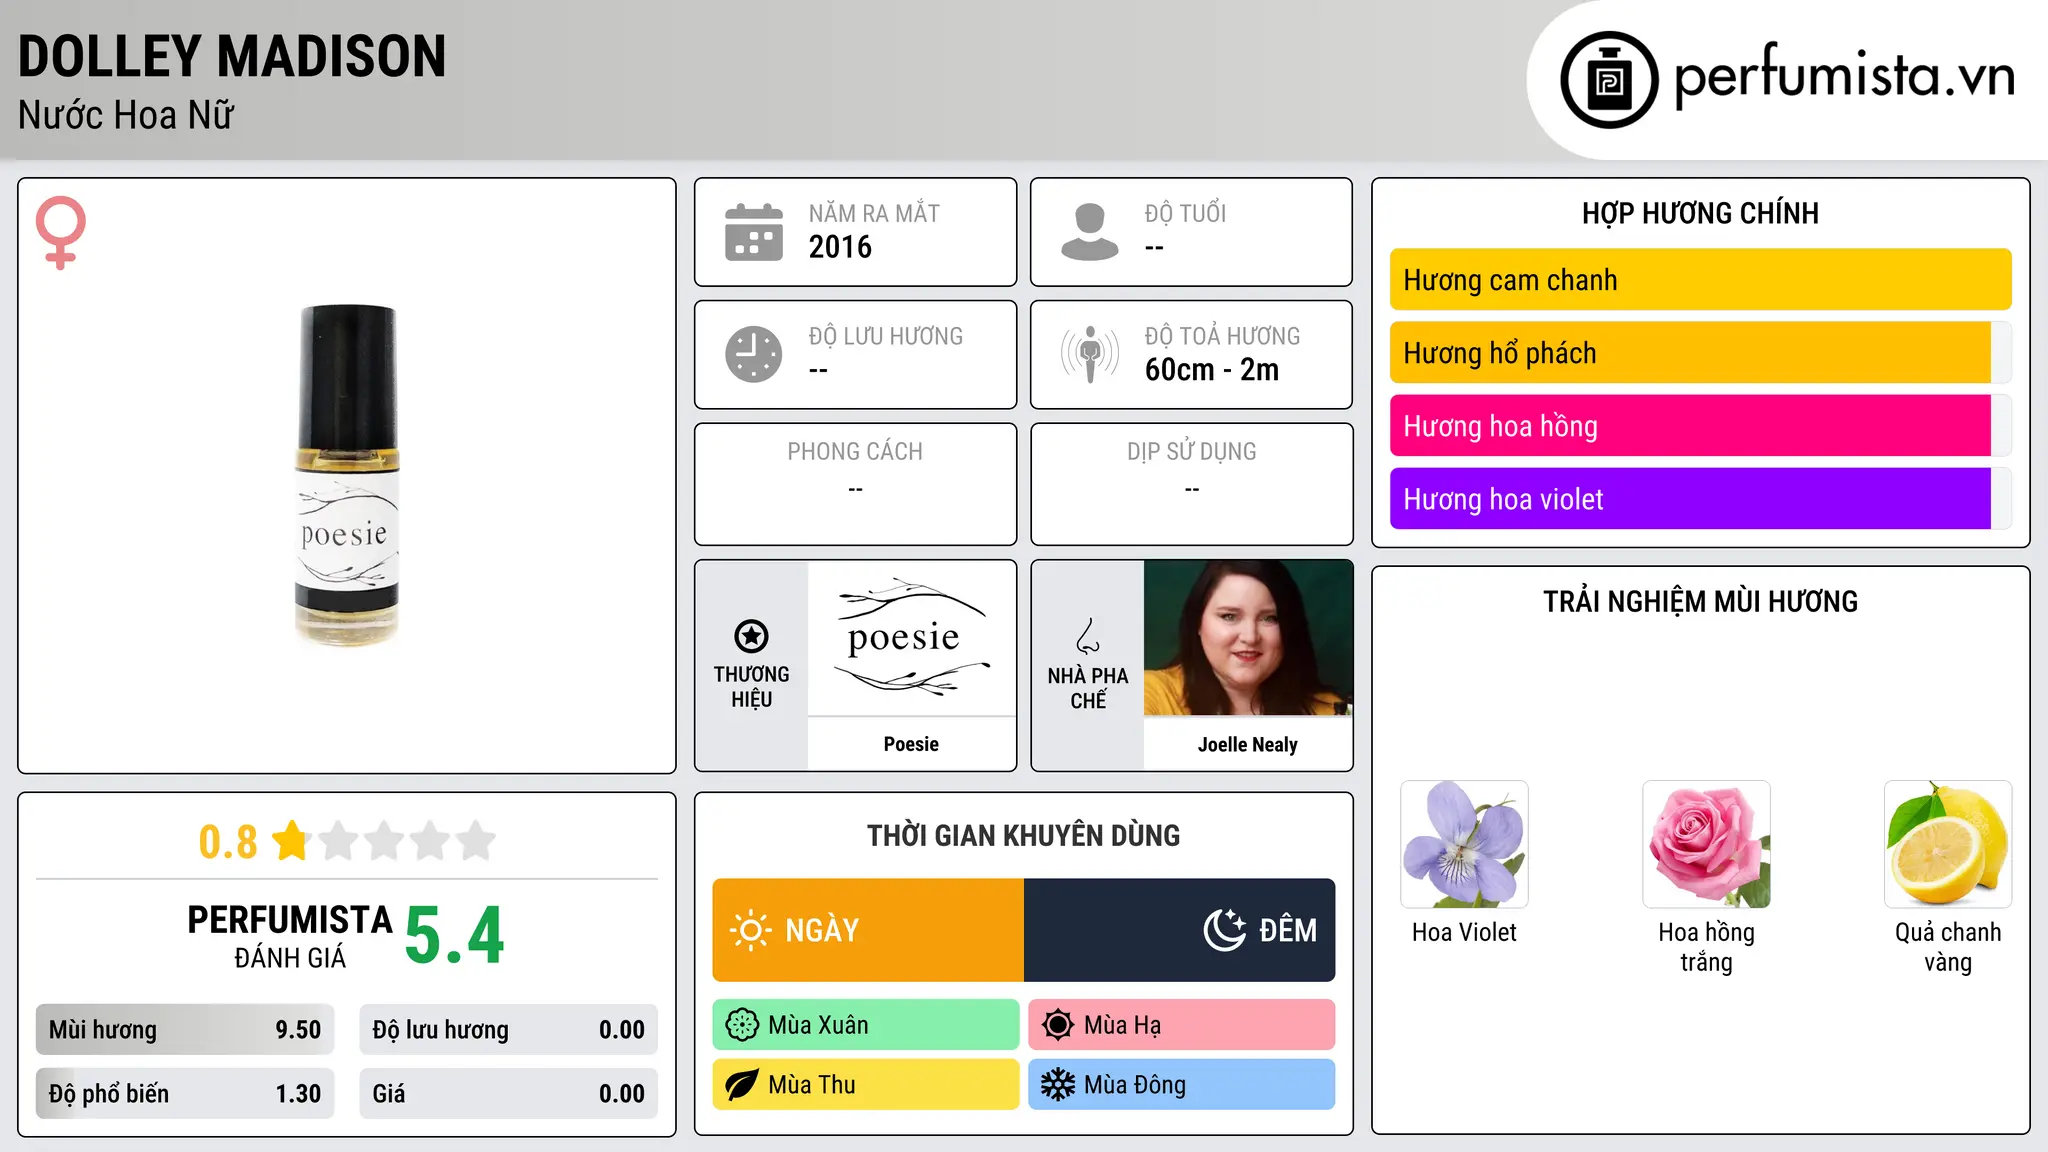Click the Mùa Hạ season button
Image resolution: width=2048 pixels, height=1152 pixels.
[x=1182, y=1025]
